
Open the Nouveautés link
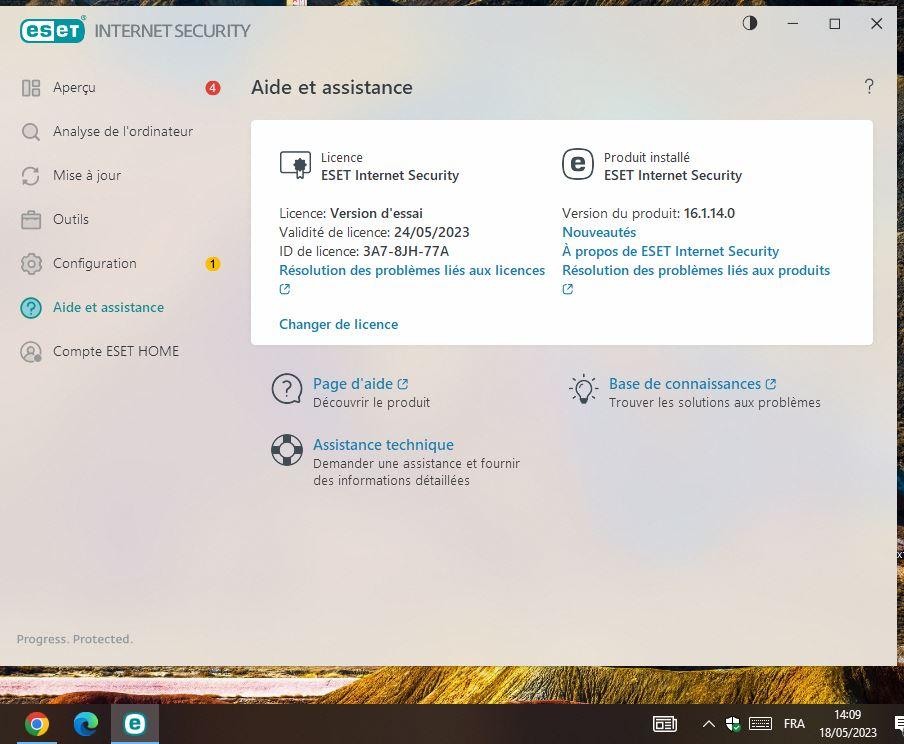pyautogui.click(x=599, y=232)
